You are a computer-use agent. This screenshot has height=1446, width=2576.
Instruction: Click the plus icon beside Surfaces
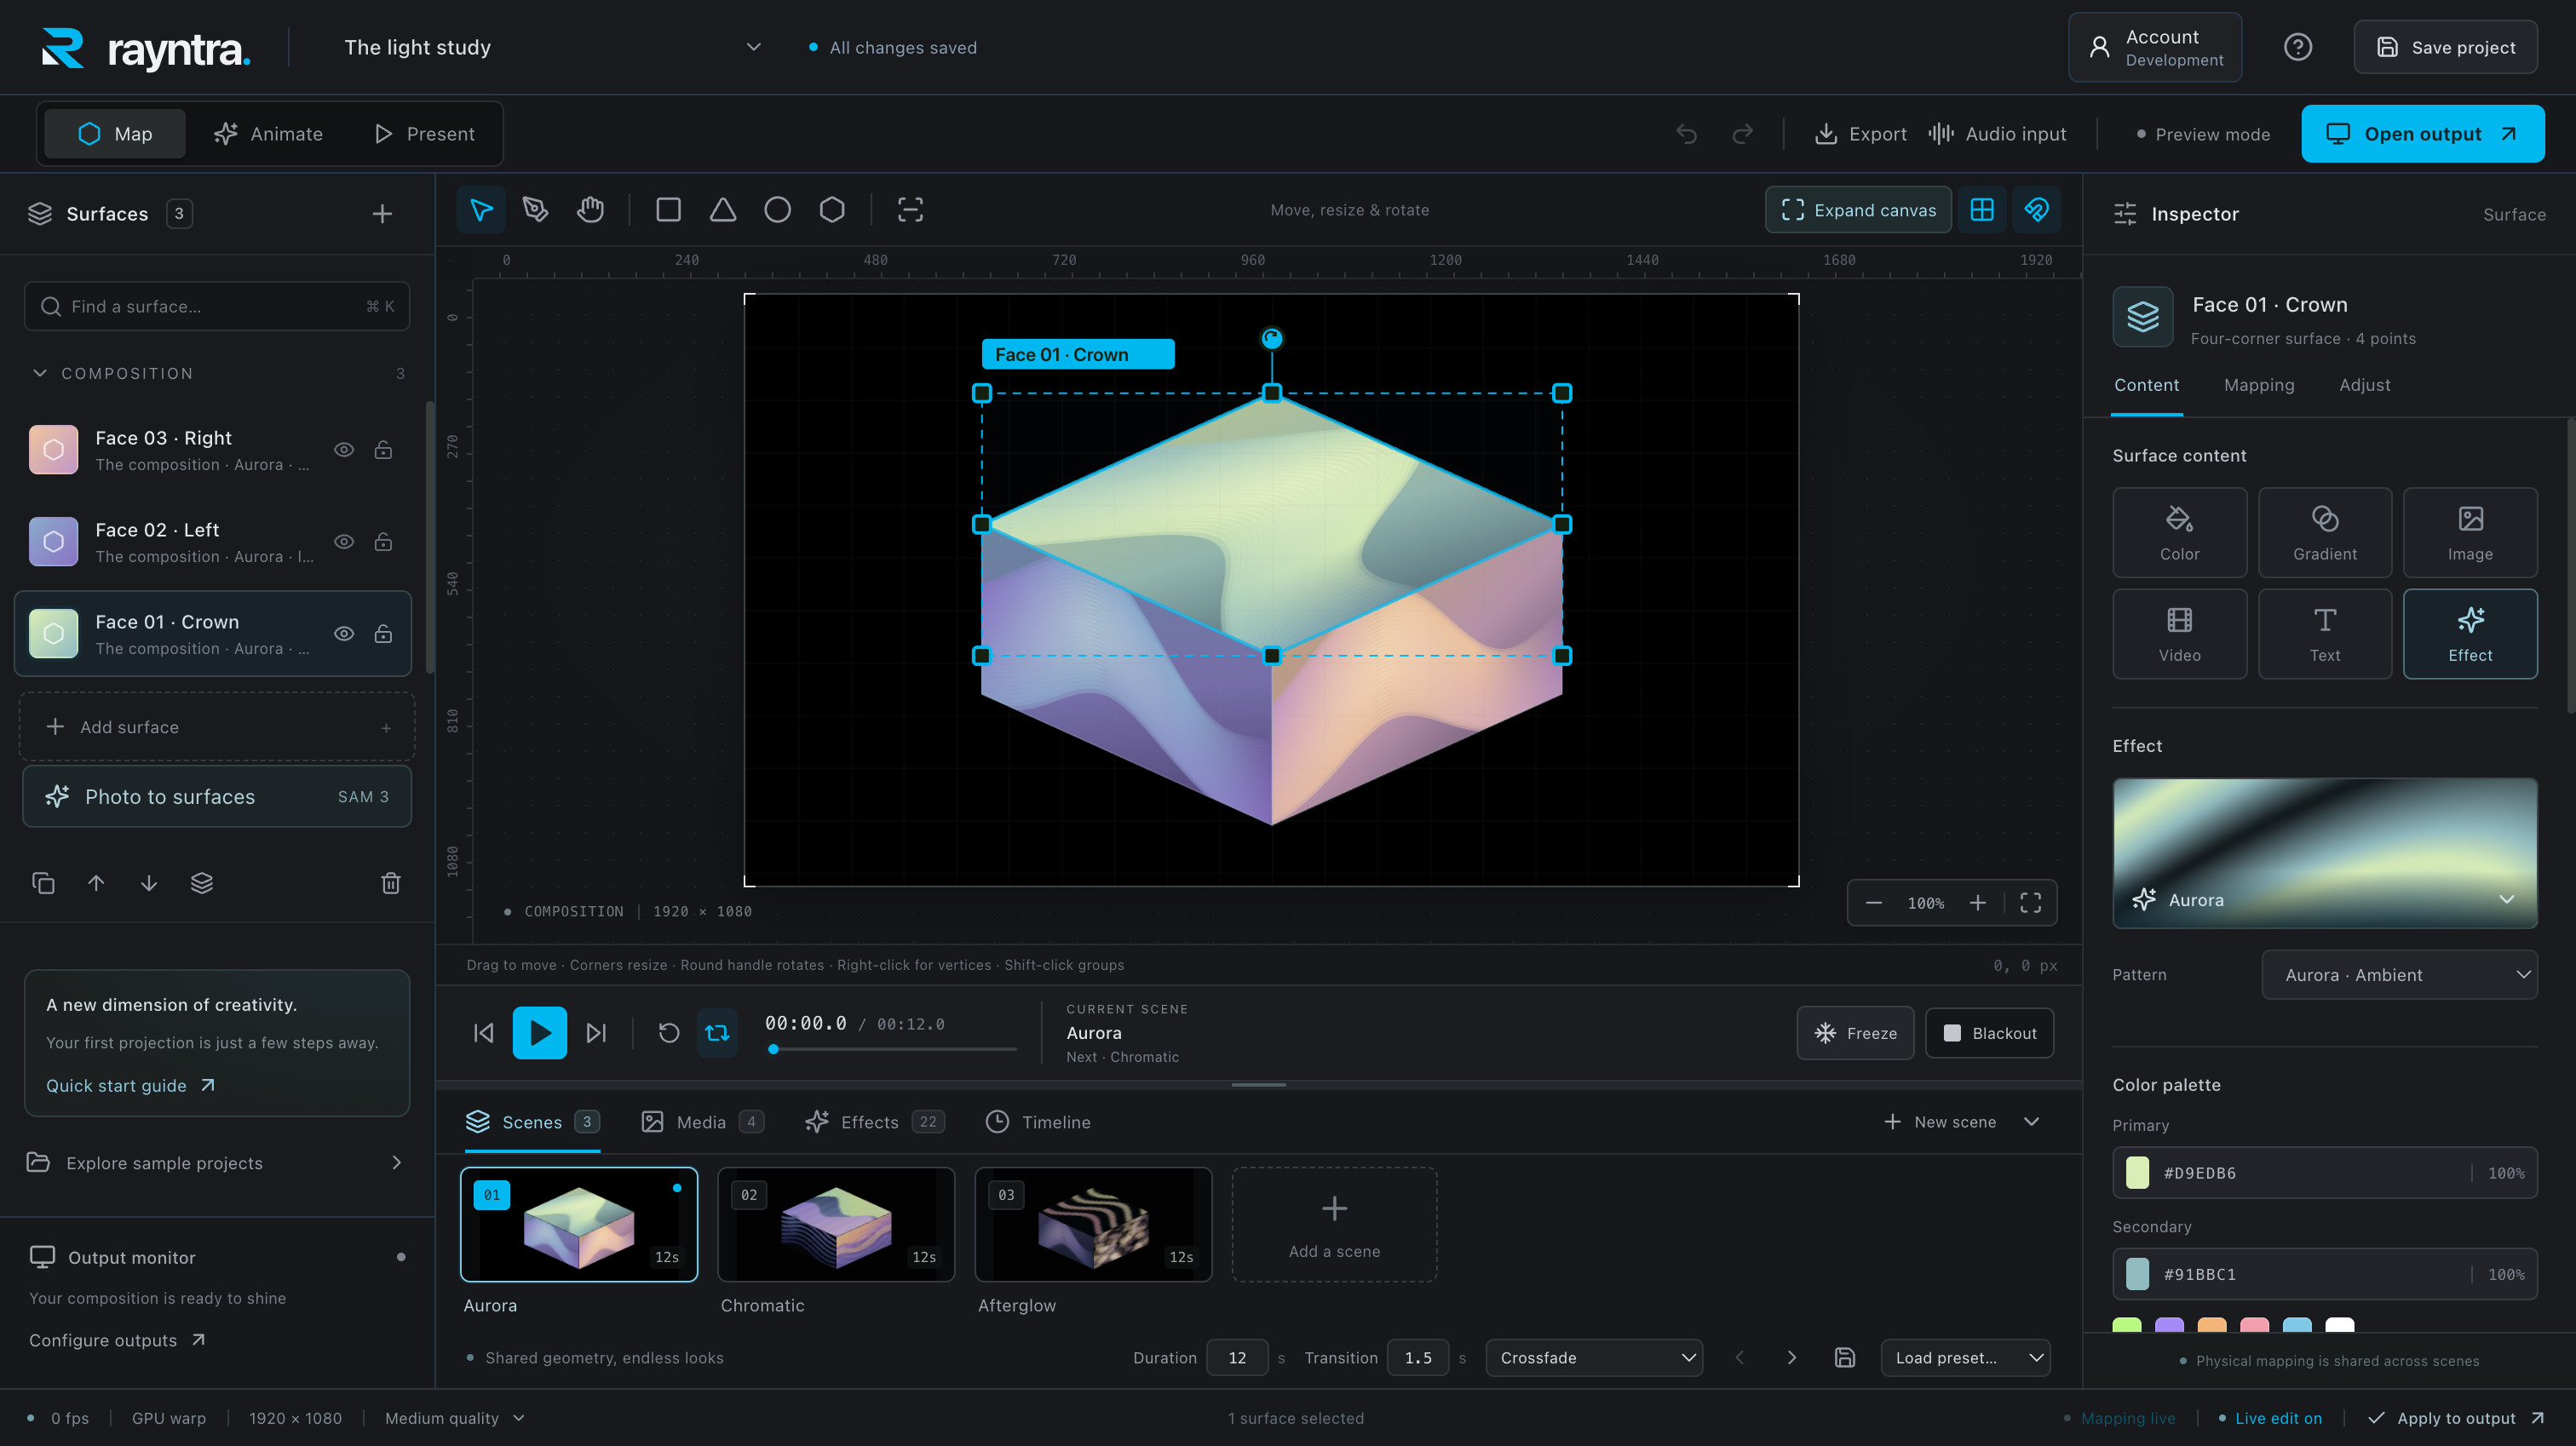pyautogui.click(x=382, y=214)
